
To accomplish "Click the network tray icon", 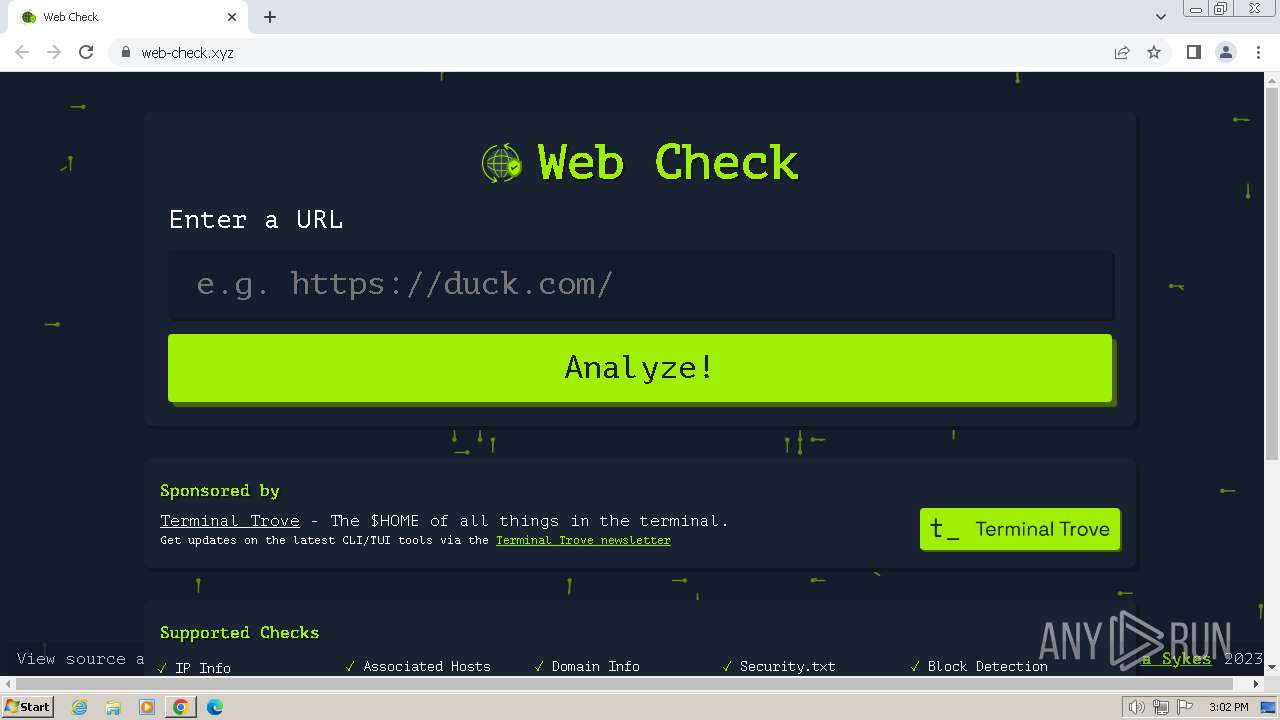I will 1161,707.
